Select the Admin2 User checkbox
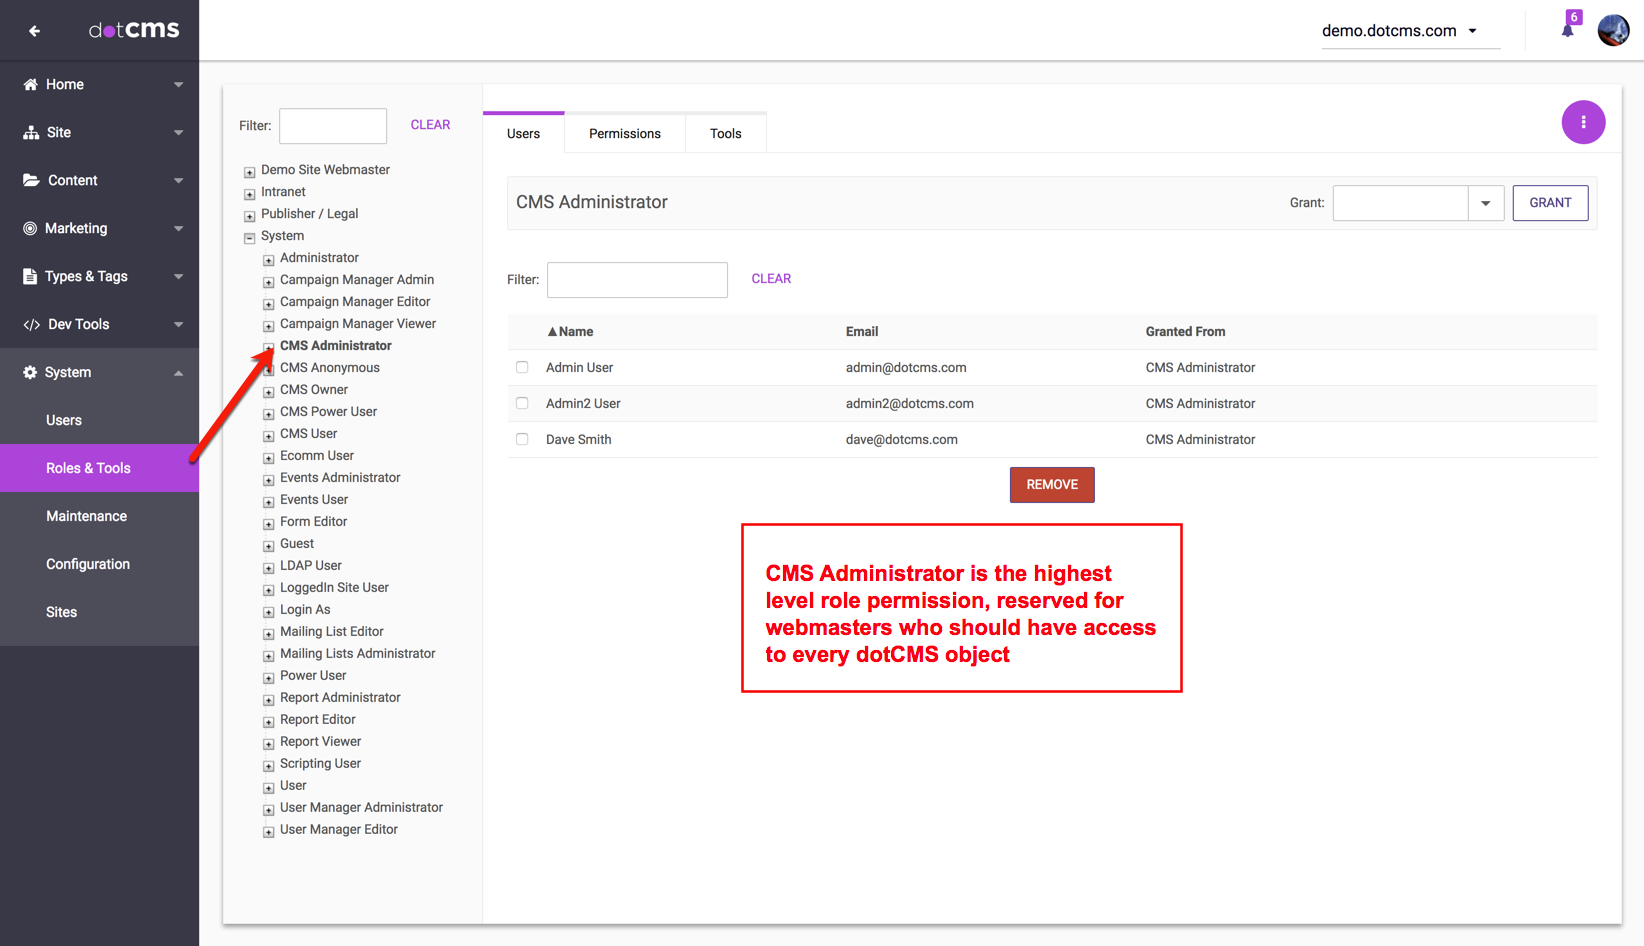Screen dimensions: 1644x946 click(x=522, y=403)
